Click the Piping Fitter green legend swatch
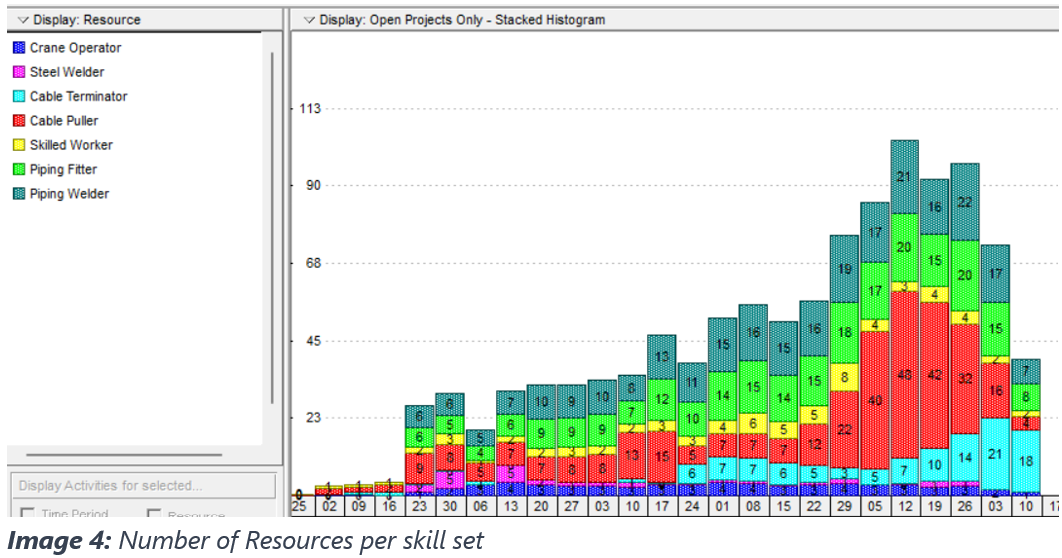The width and height of the screenshot is (1062, 558). coord(18,170)
